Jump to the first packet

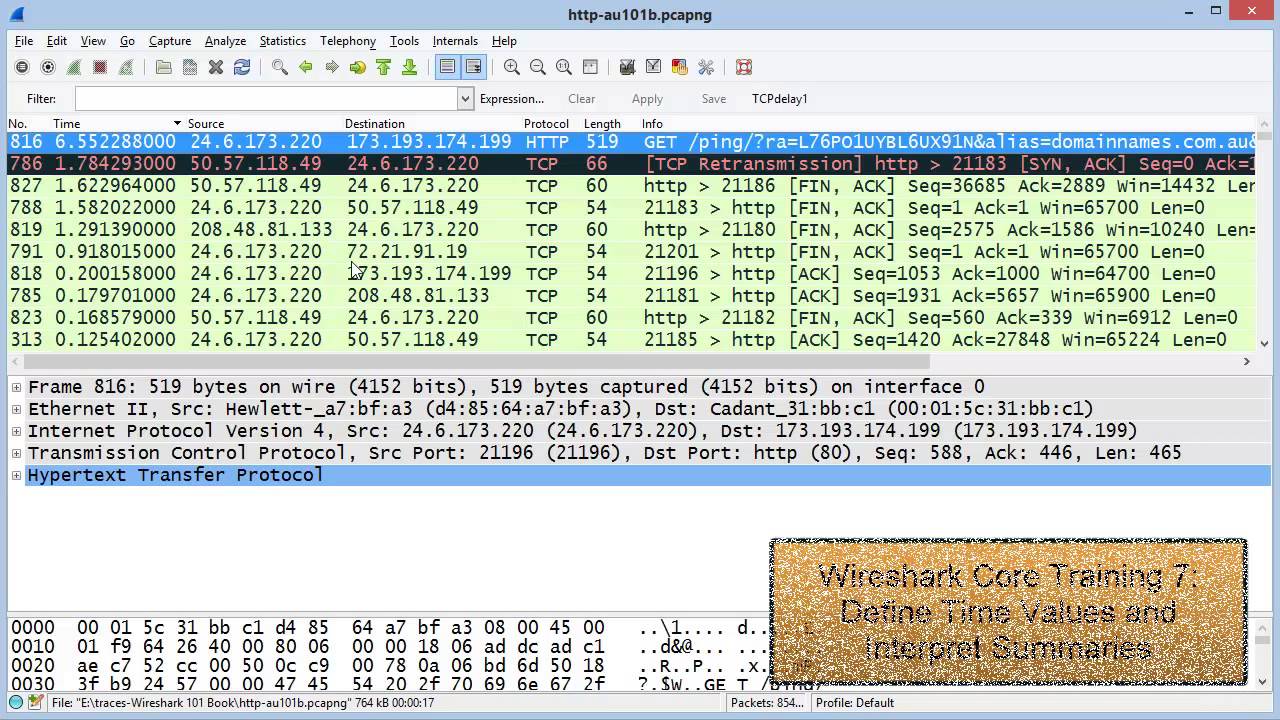pos(384,67)
